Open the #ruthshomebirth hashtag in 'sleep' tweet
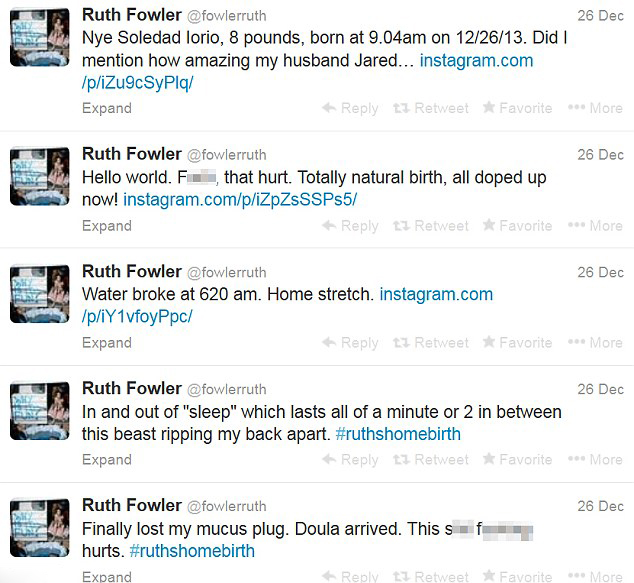This screenshot has width=634, height=583. pos(385,434)
